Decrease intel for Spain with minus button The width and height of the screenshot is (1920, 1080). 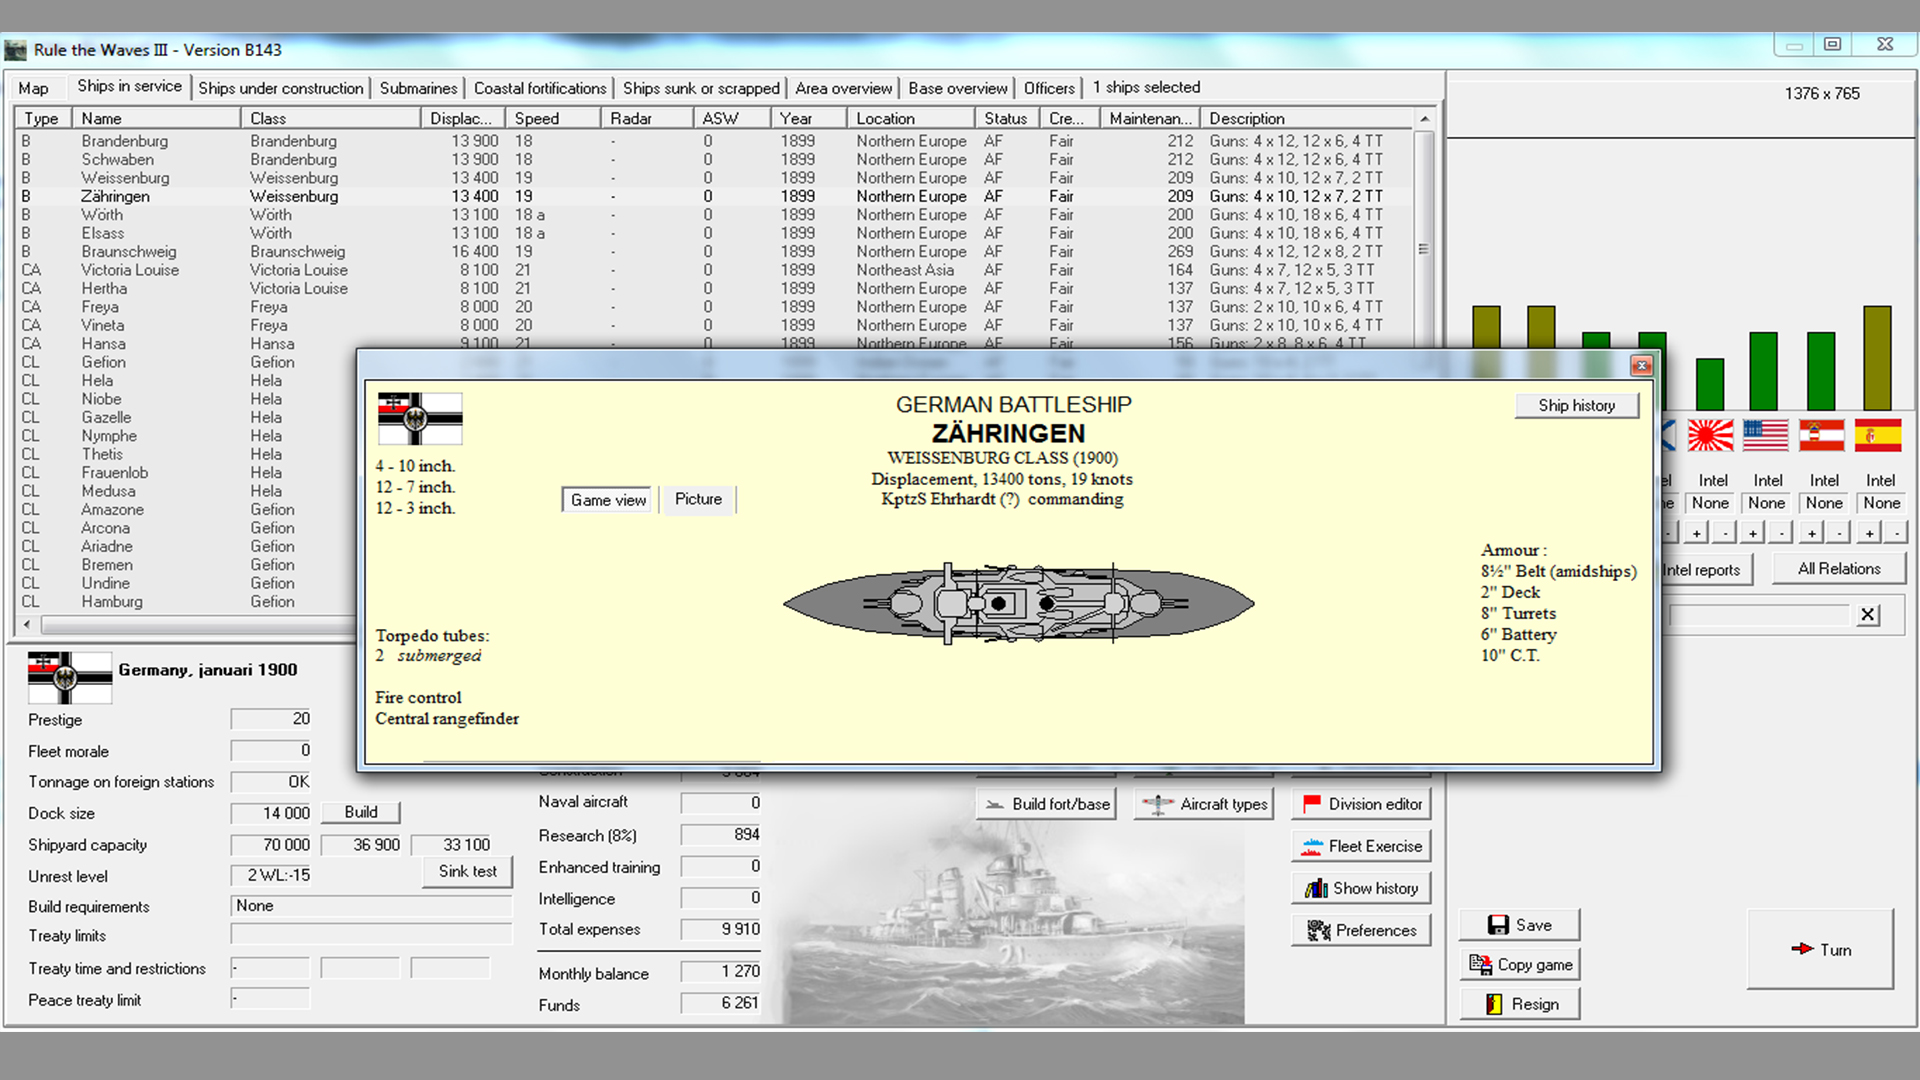pos(1896,533)
